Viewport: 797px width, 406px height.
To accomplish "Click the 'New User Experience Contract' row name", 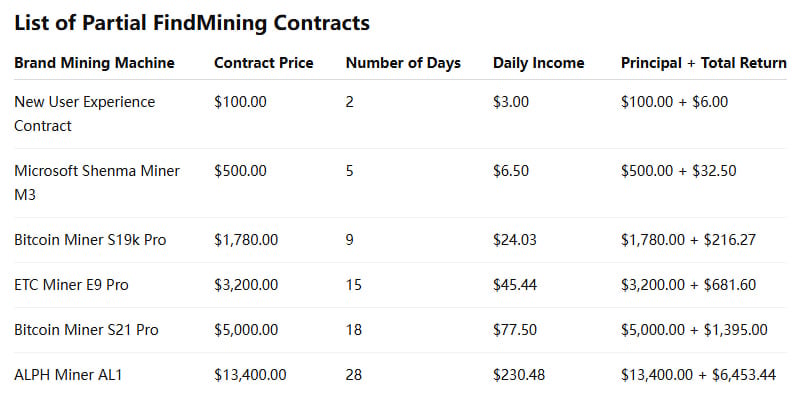I will 85,114.
